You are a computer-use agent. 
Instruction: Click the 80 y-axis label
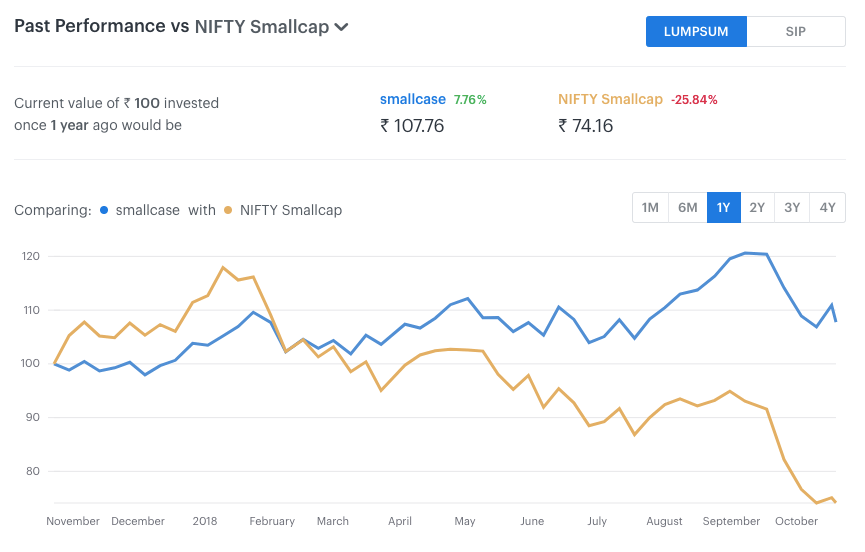tap(33, 471)
